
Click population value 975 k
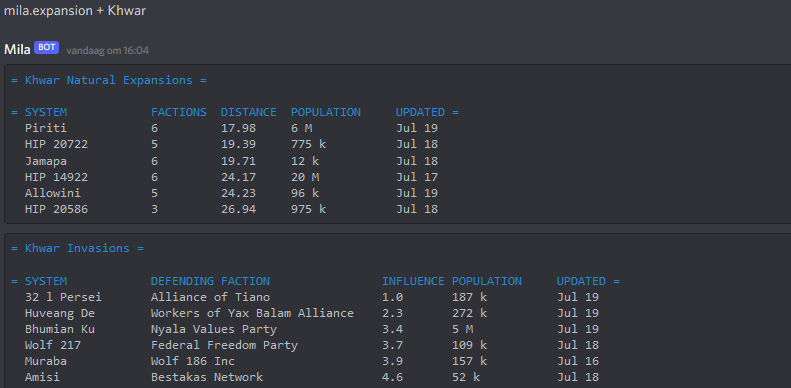pos(308,209)
